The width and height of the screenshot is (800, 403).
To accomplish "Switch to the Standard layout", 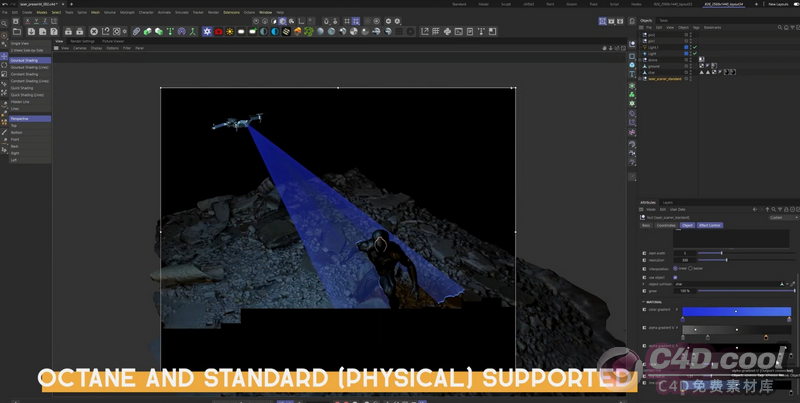I will point(459,4).
